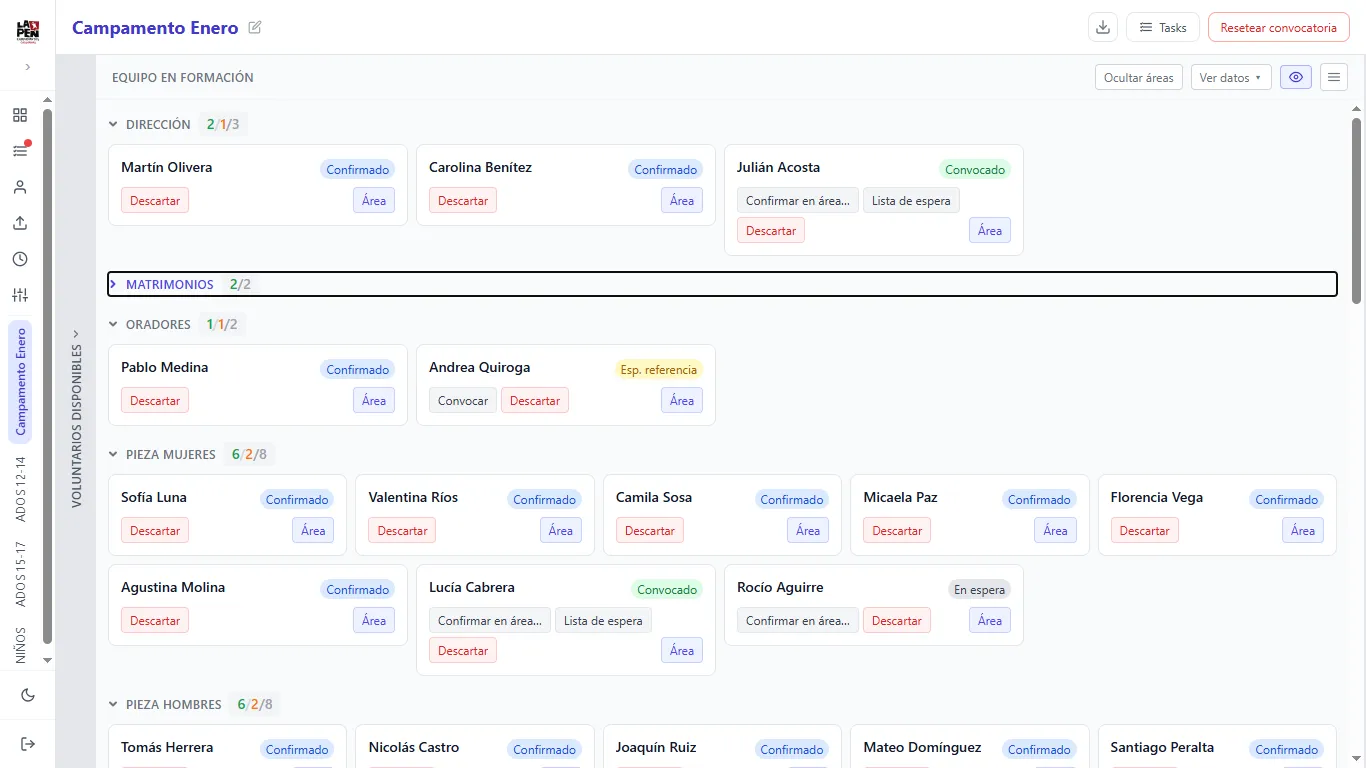Open the Ver datos dropdown
The width and height of the screenshot is (1366, 768).
(1230, 77)
